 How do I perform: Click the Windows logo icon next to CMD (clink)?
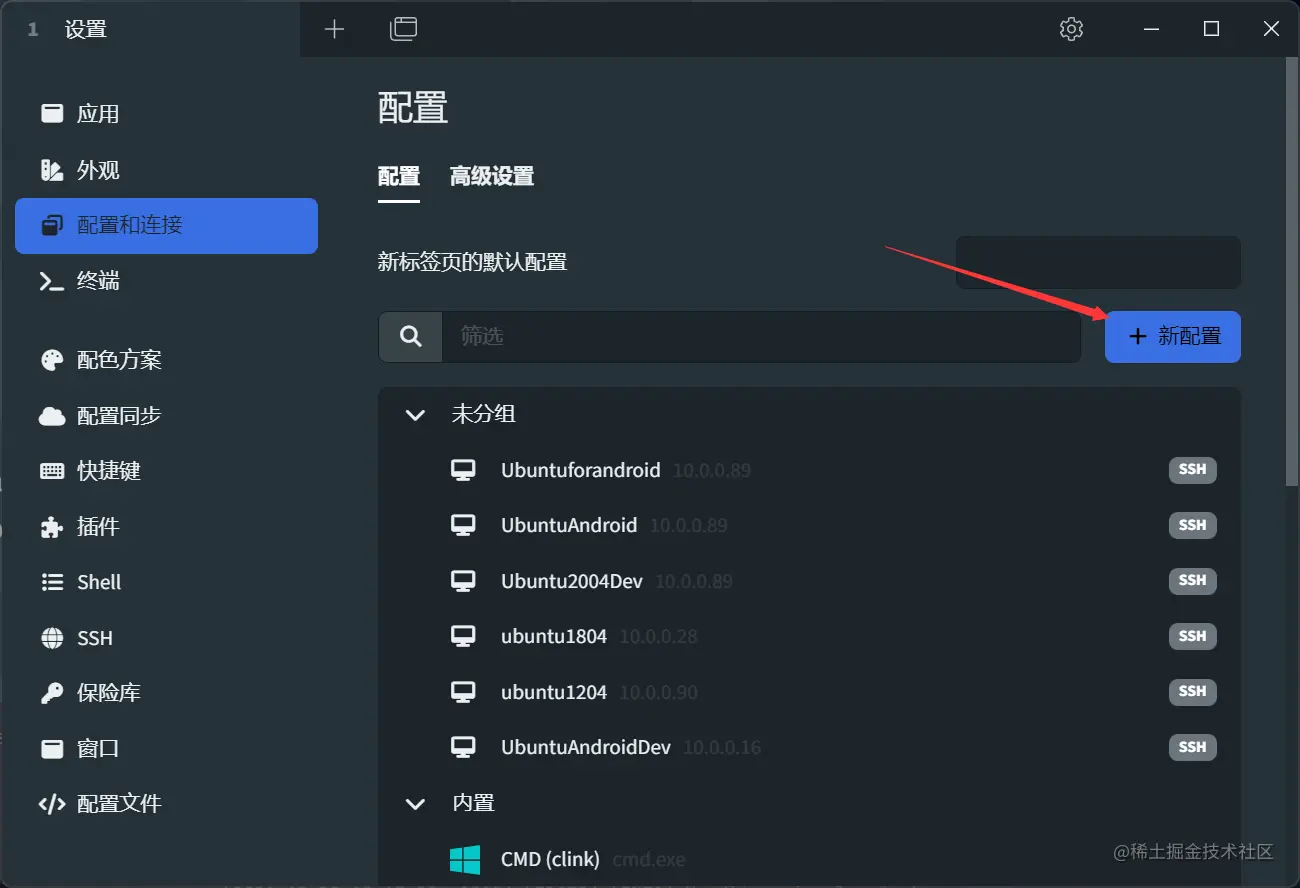[464, 859]
